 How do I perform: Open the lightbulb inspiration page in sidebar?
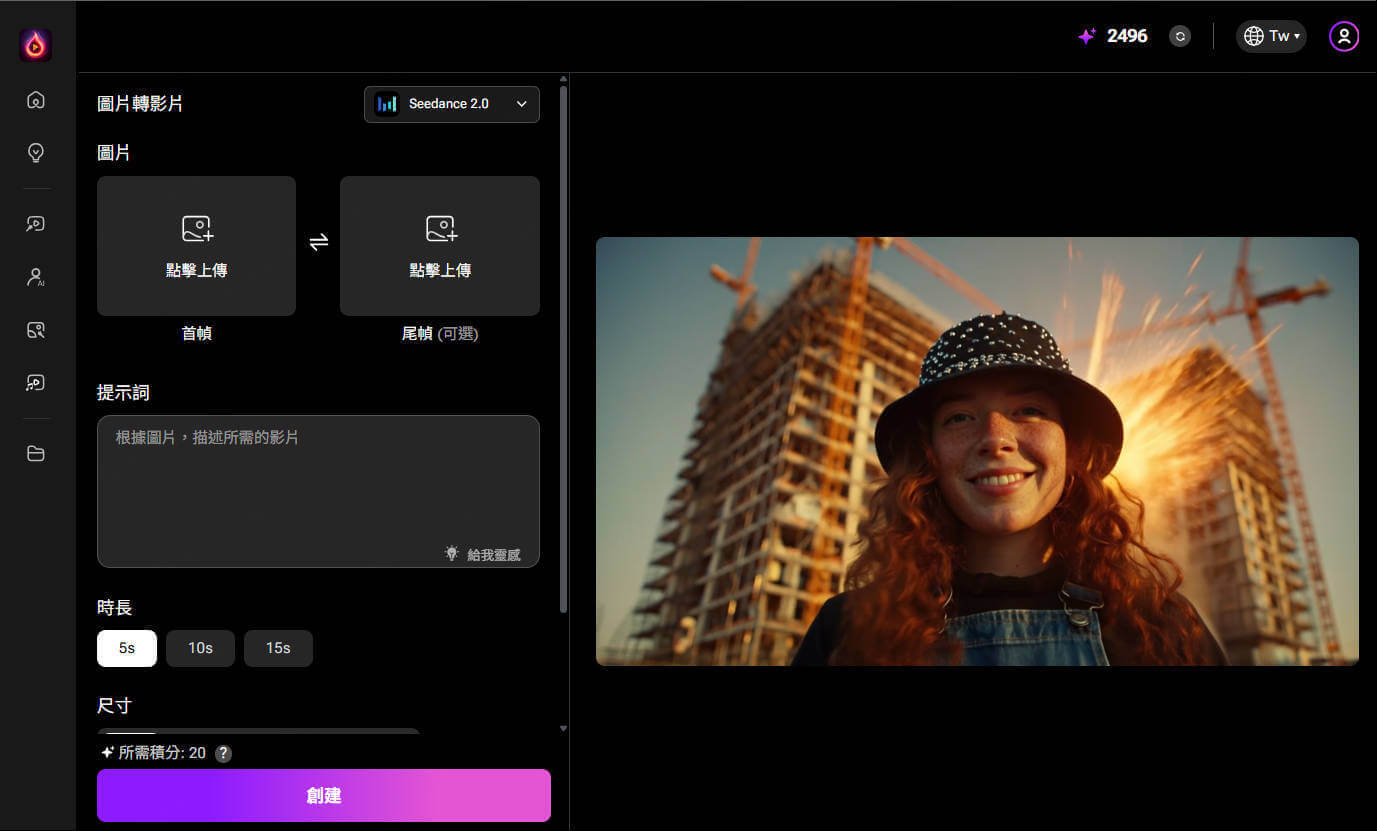(x=36, y=153)
